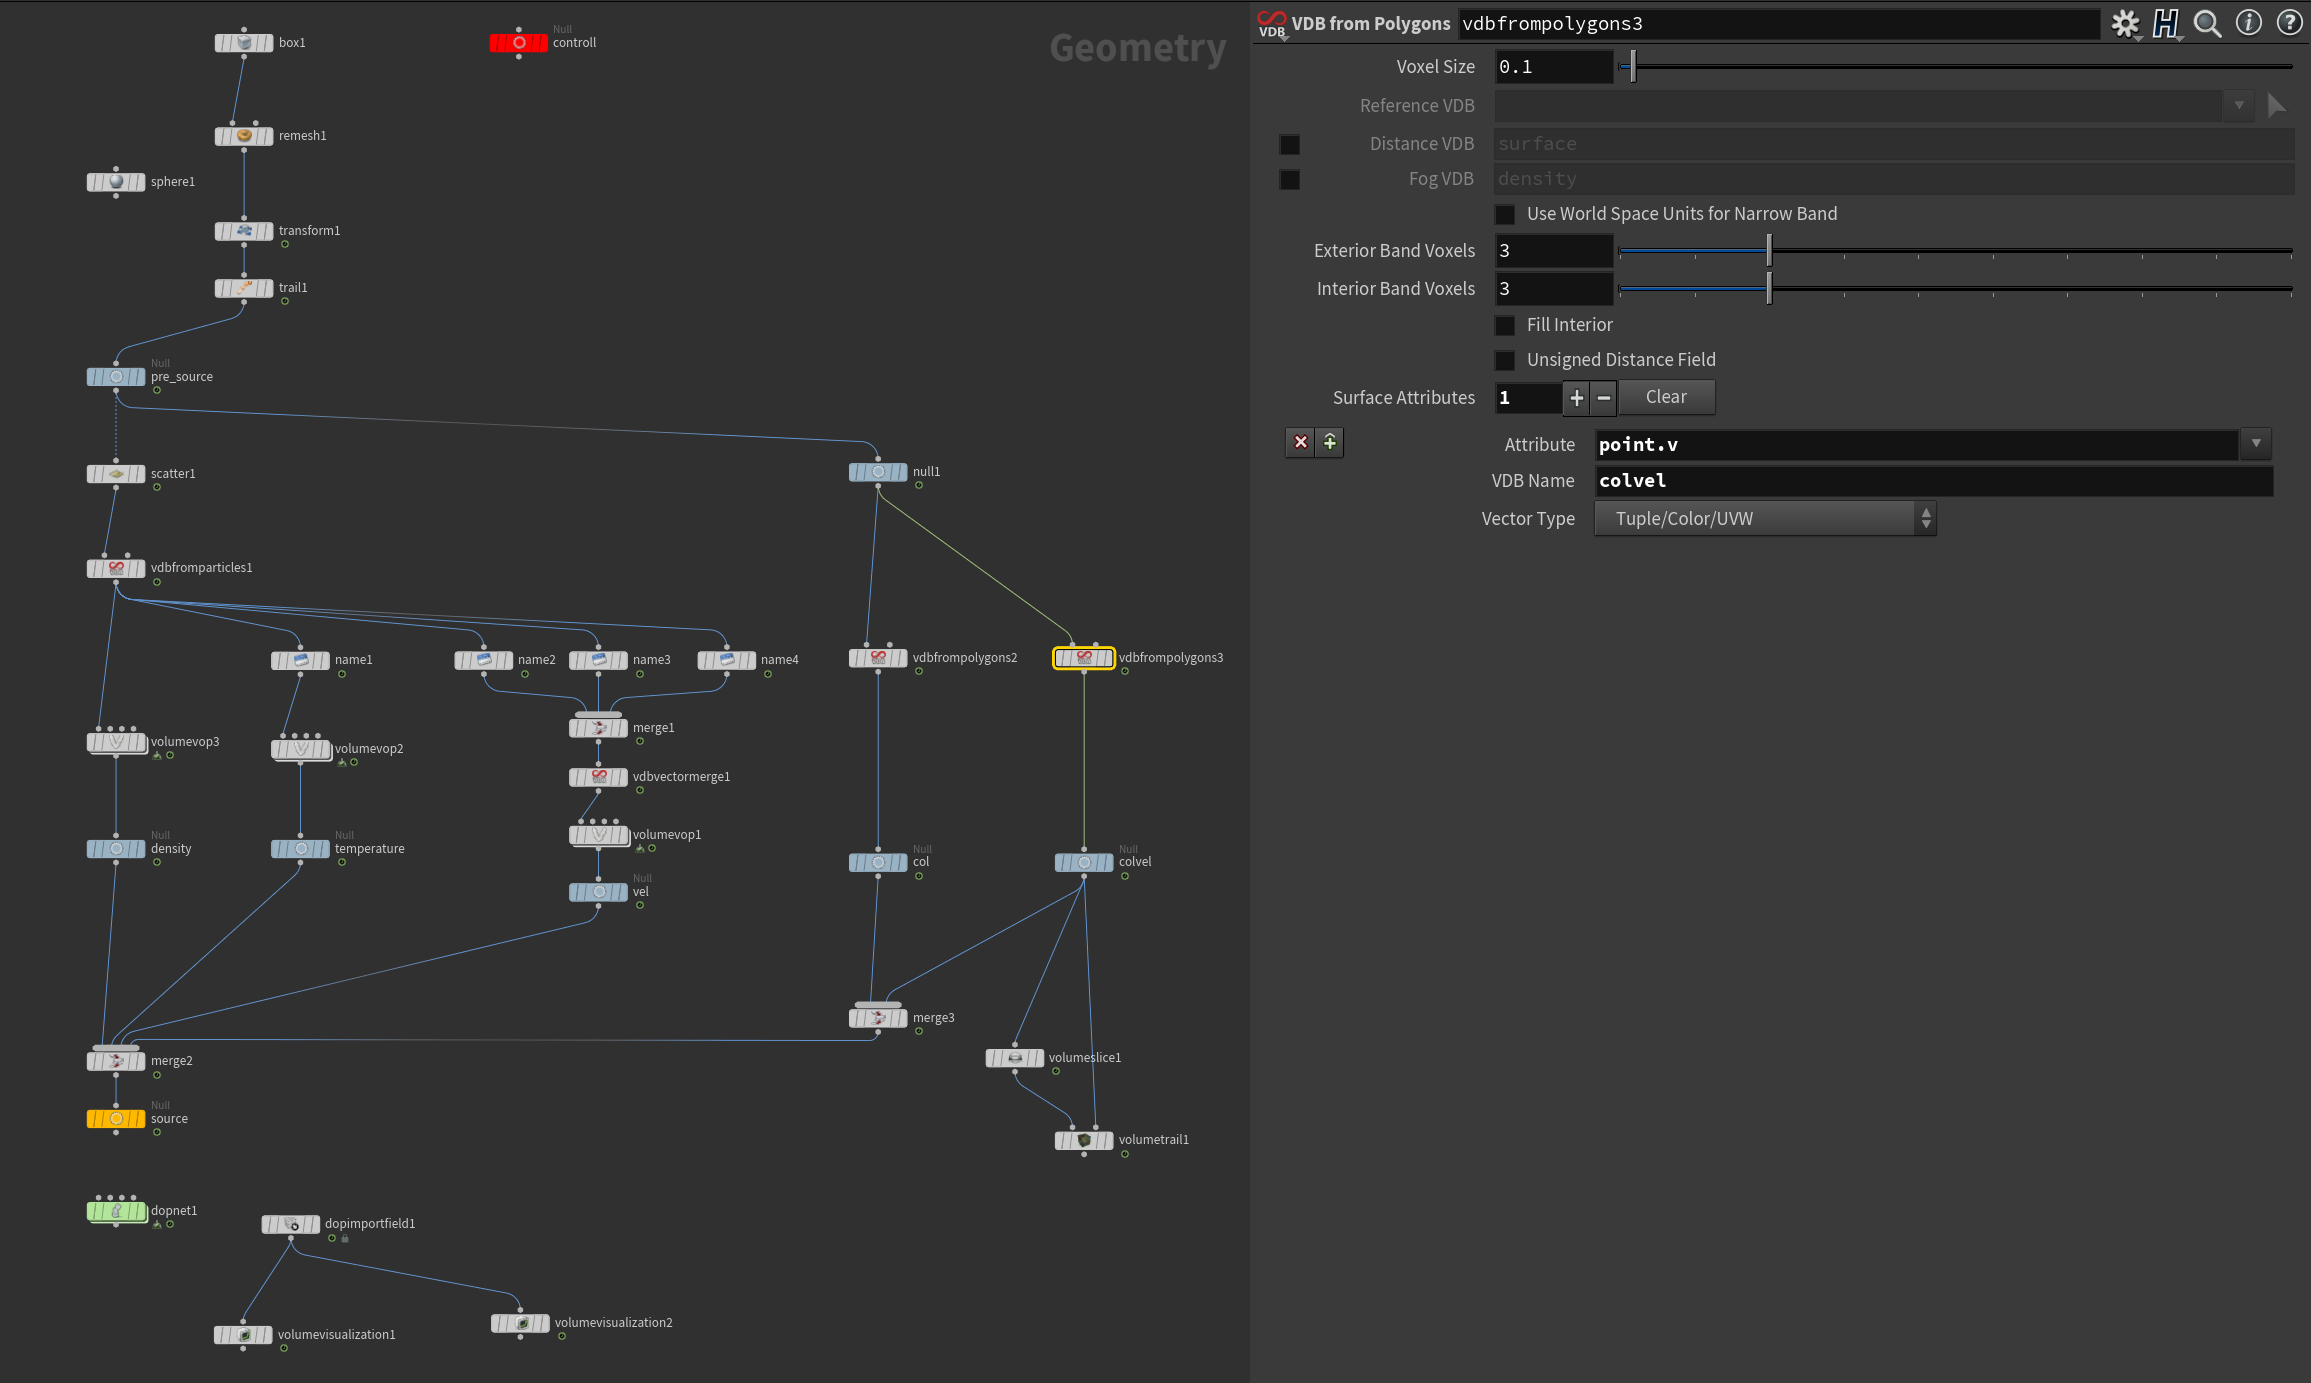This screenshot has height=1383, width=2311.
Task: Click the gear settings icon in parameter header
Action: tap(2124, 23)
